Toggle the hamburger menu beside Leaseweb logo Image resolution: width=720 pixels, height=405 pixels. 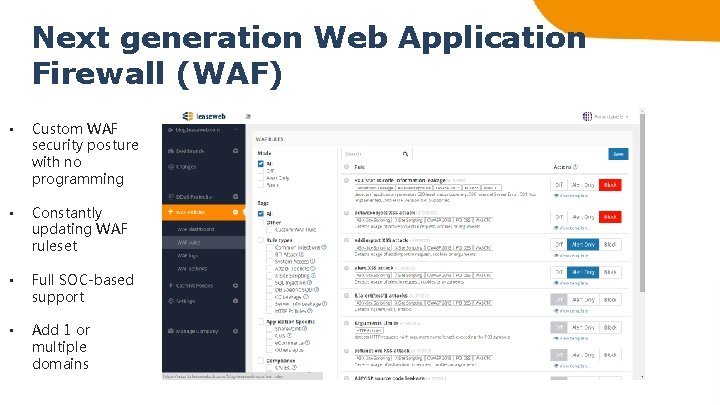point(248,117)
